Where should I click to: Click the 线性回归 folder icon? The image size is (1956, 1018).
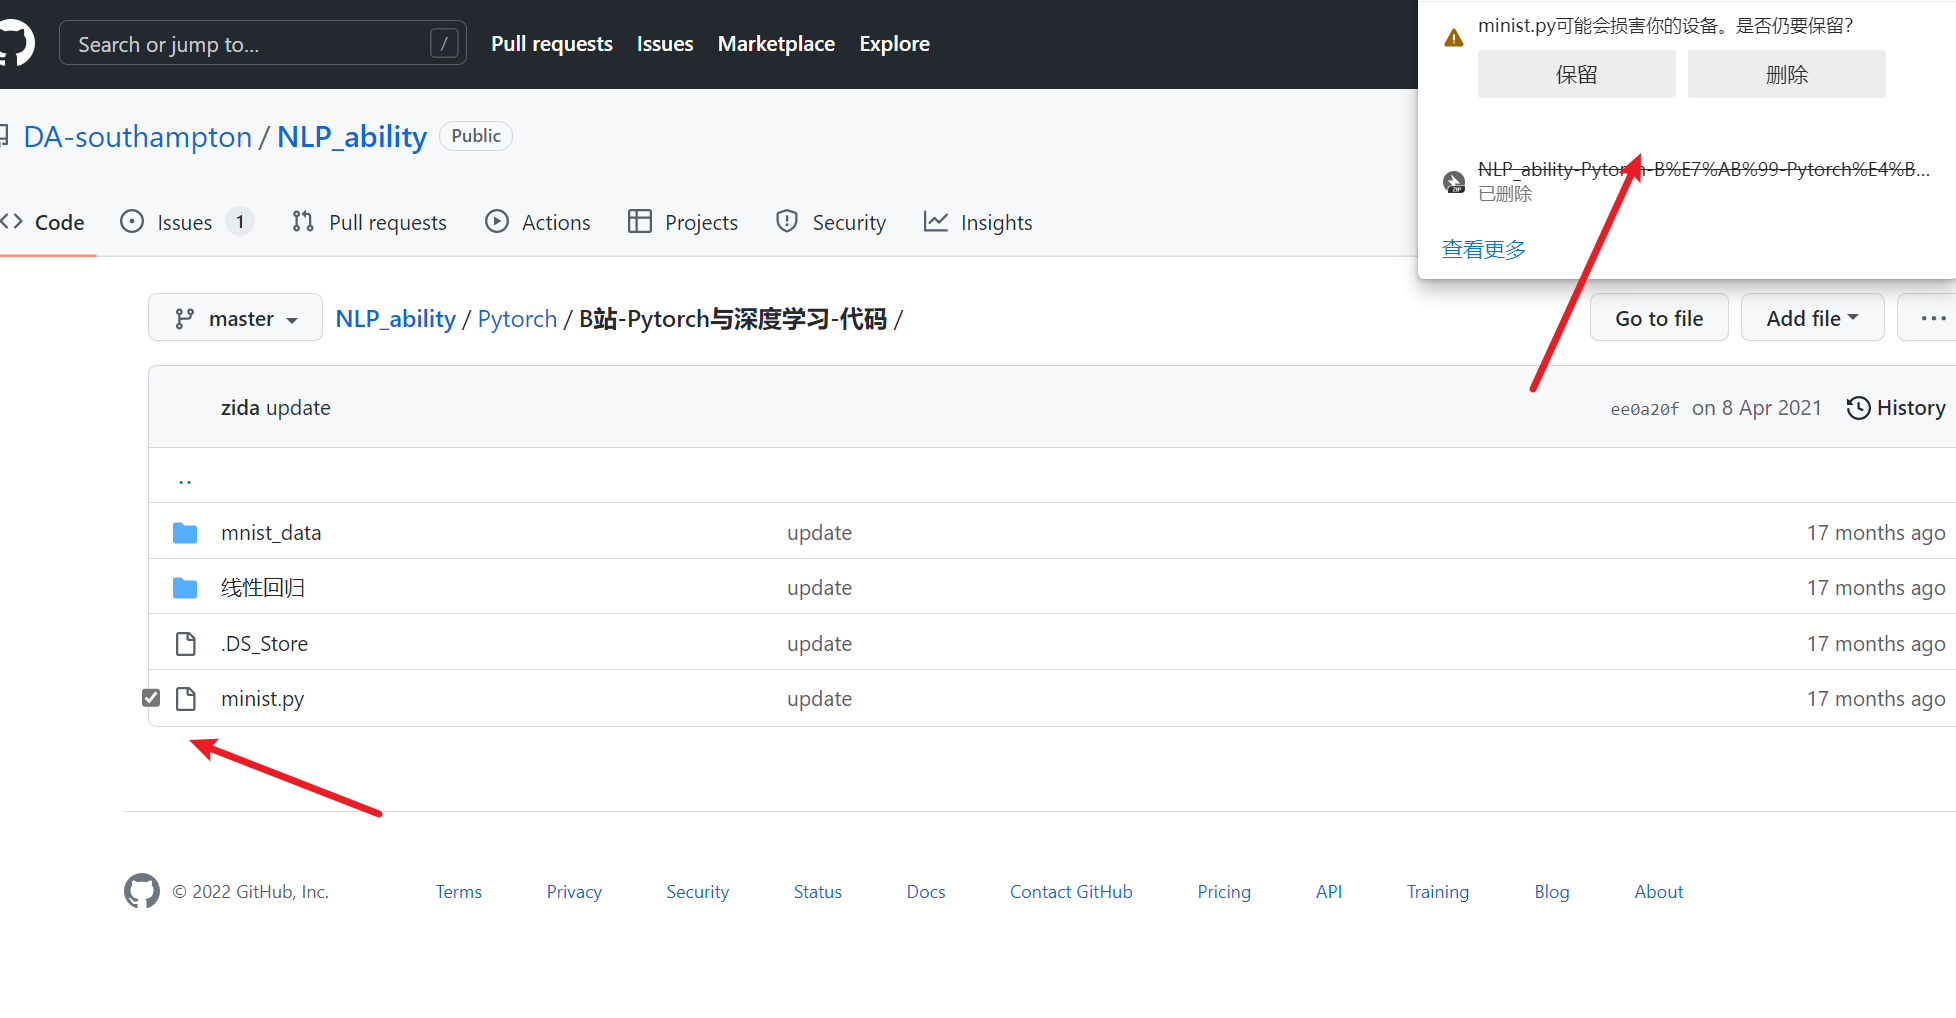click(x=185, y=588)
